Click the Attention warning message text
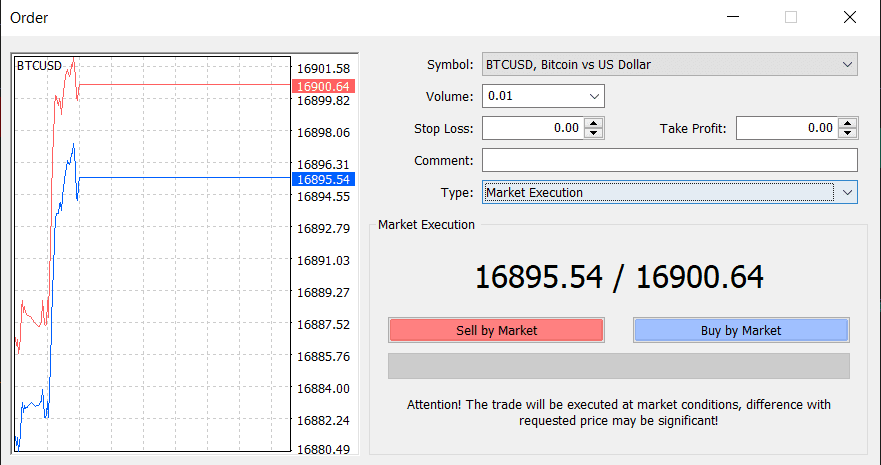881x465 pixels. point(619,413)
